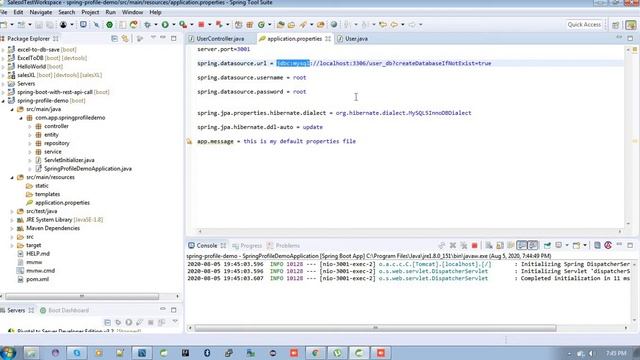Collapse the src/main/java folder node
This screenshot has height=360, width=640.
coord(12,109)
